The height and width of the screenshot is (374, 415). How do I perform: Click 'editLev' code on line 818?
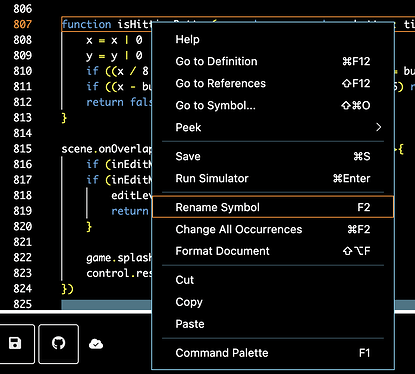(x=132, y=195)
